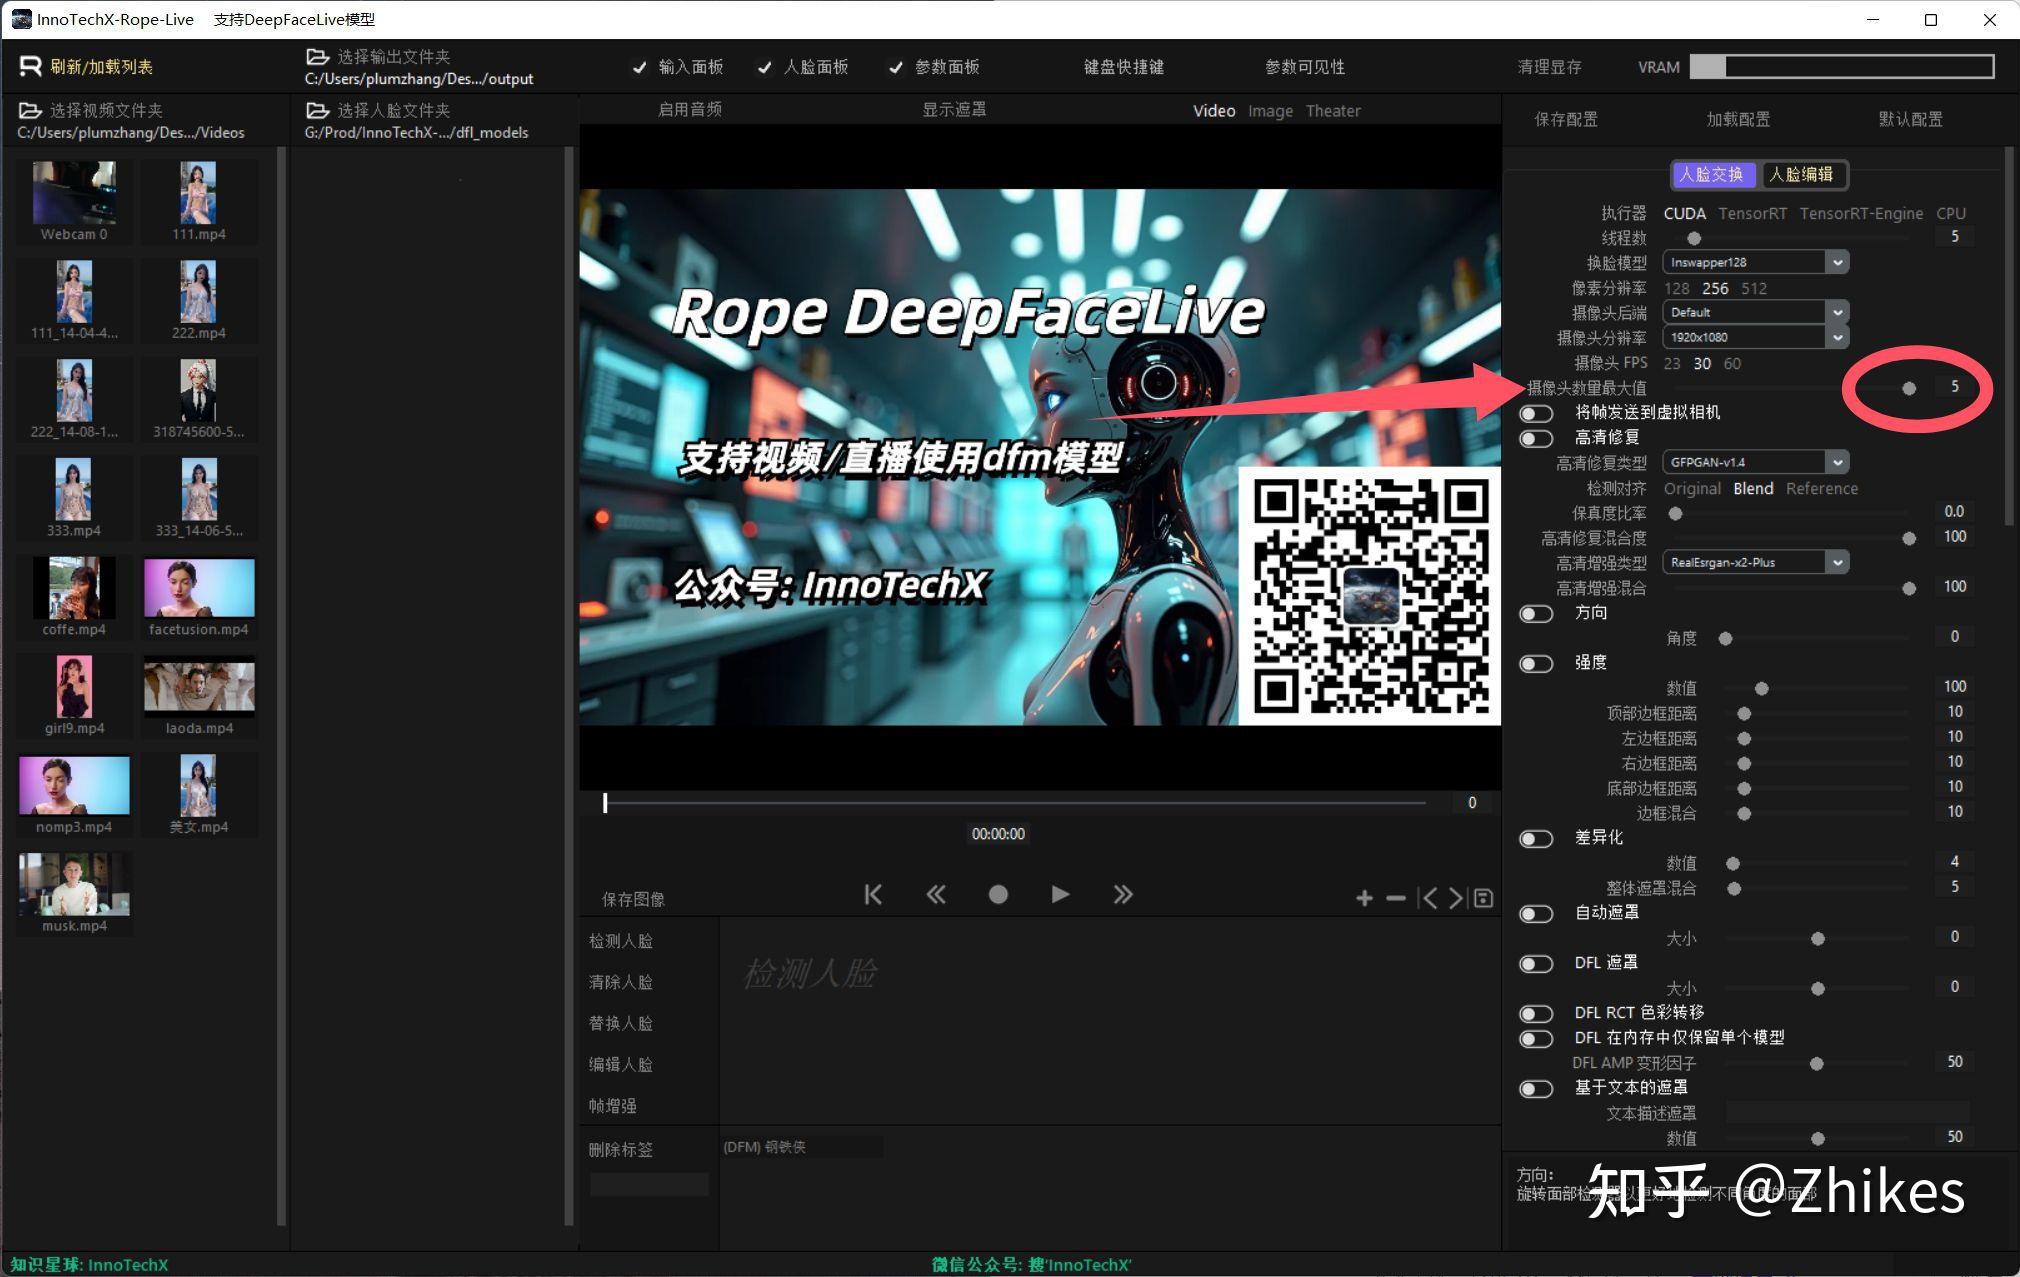The width and height of the screenshot is (2020, 1277).
Task: Open 键盘快捷键 shortcuts
Action: click(x=1124, y=67)
